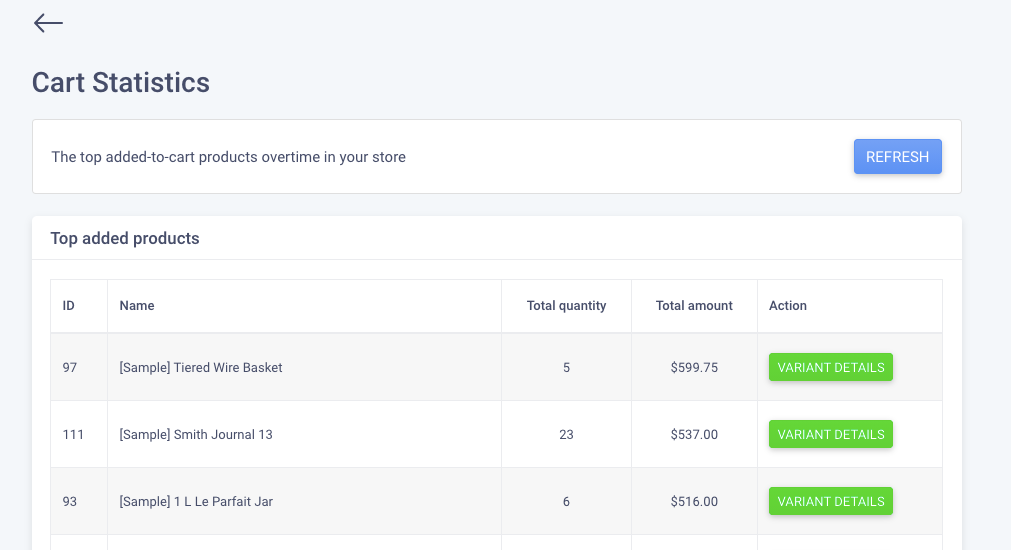The height and width of the screenshot is (550, 1011).
Task: Click product ID 93 cell
Action: [70, 502]
